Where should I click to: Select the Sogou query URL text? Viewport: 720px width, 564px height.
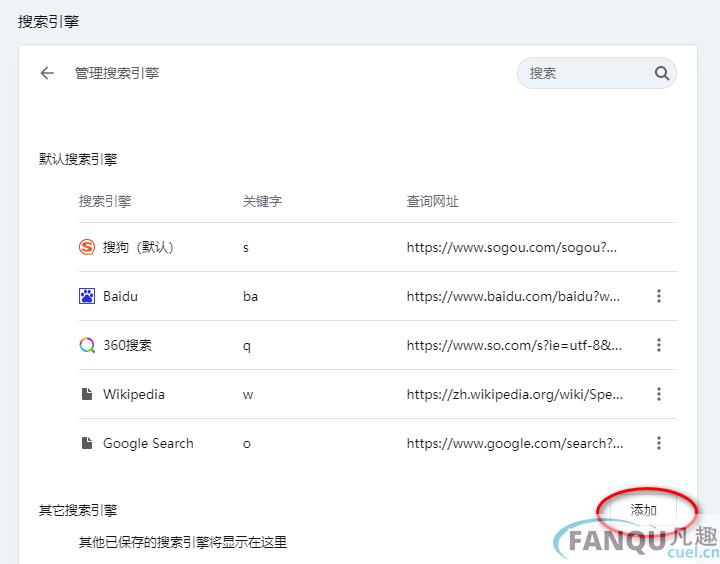click(512, 247)
